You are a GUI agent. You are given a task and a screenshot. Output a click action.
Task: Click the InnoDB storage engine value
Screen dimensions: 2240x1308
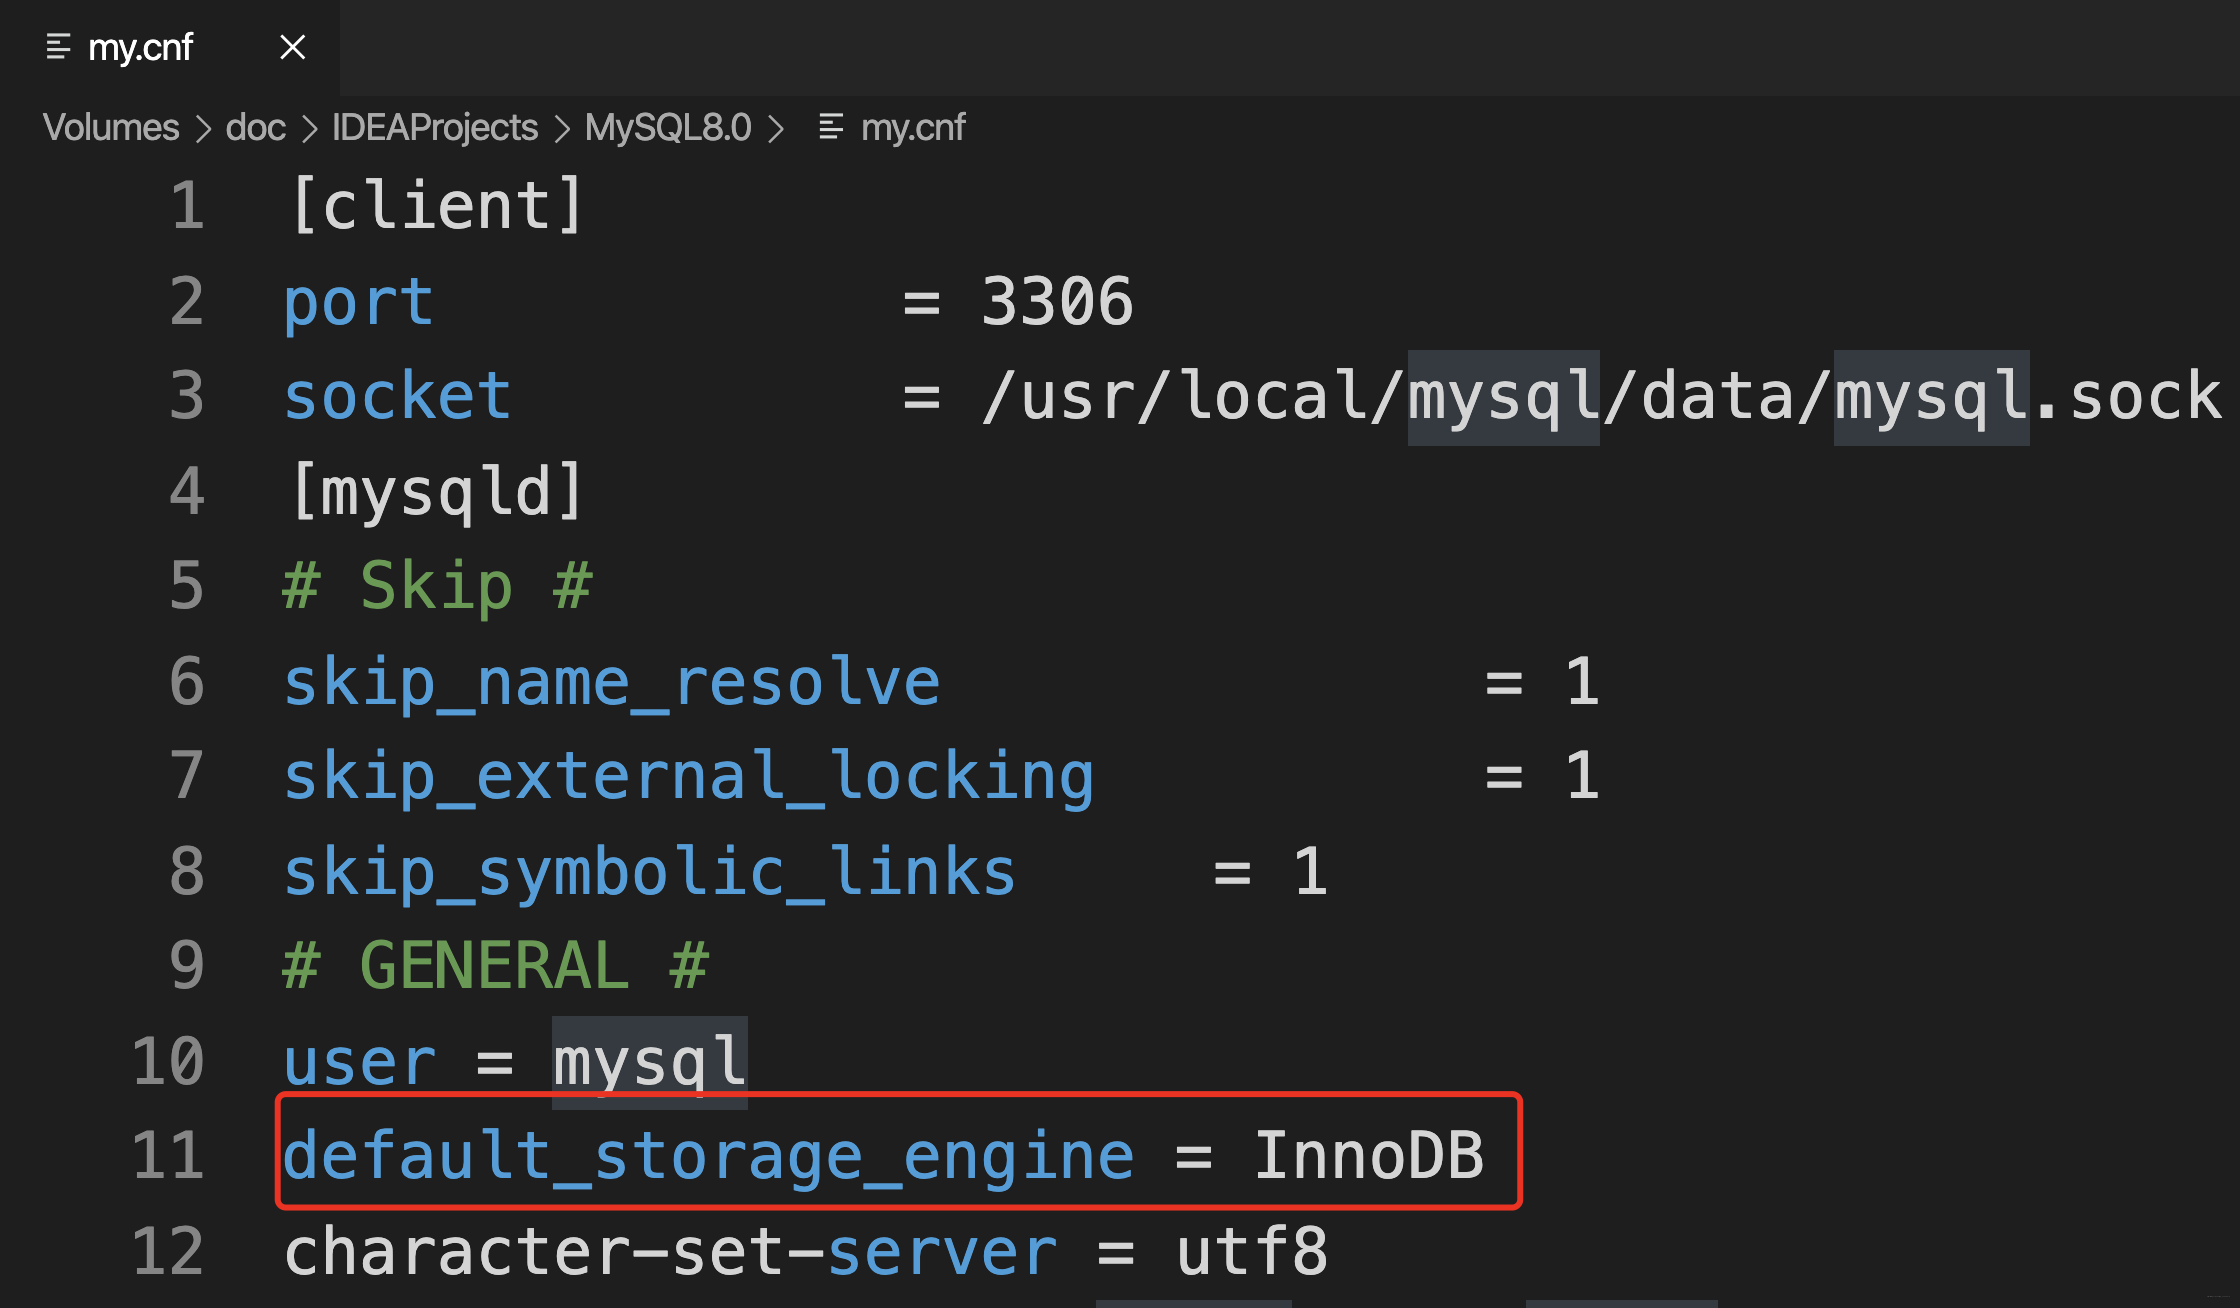tap(1368, 1155)
